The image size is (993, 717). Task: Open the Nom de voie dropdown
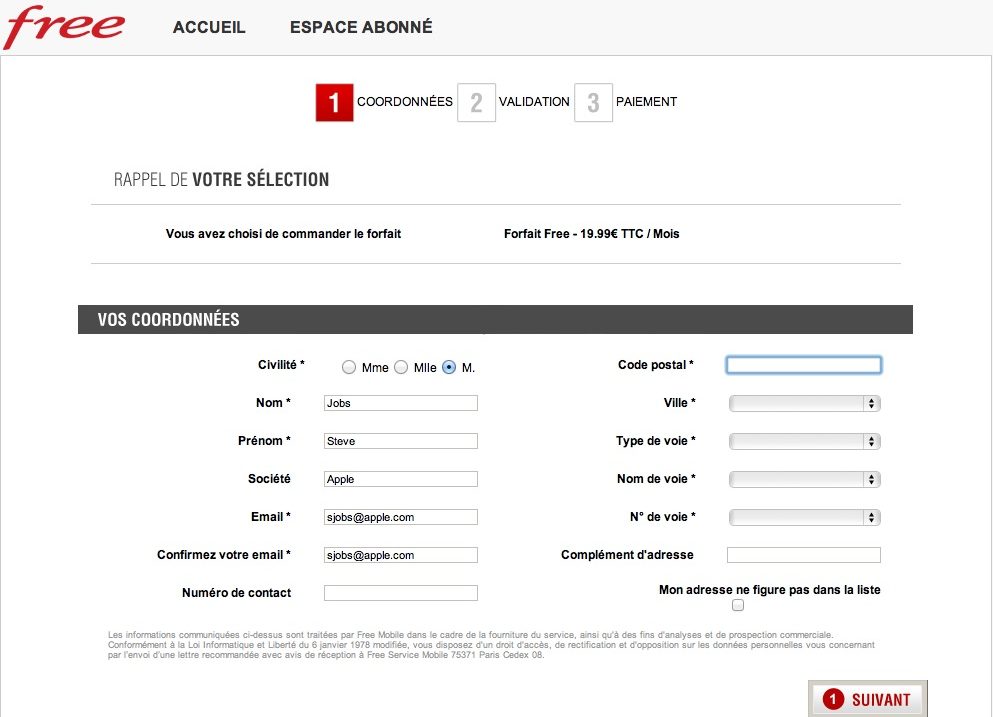pos(803,478)
